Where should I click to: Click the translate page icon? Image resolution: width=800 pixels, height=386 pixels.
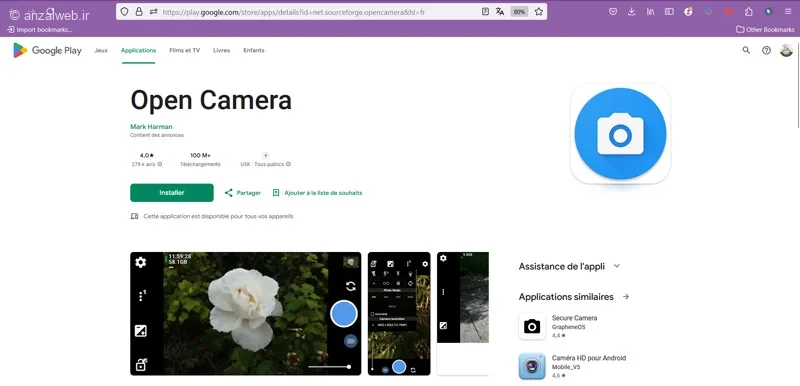[x=500, y=12]
